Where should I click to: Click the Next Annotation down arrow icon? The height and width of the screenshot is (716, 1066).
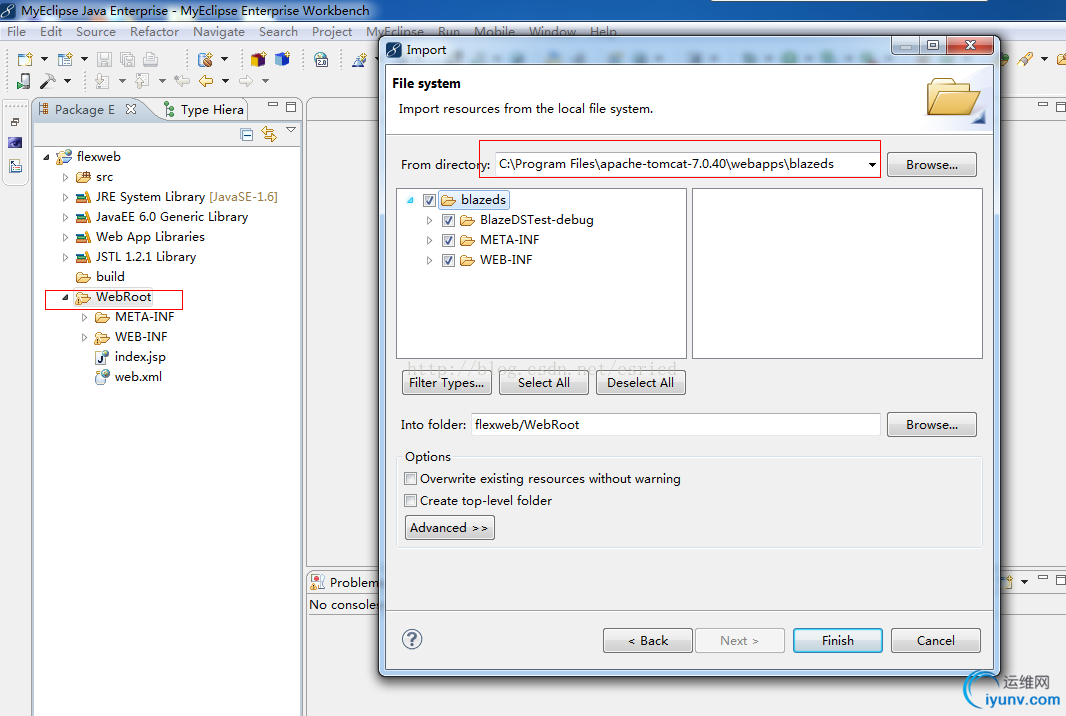tap(102, 81)
